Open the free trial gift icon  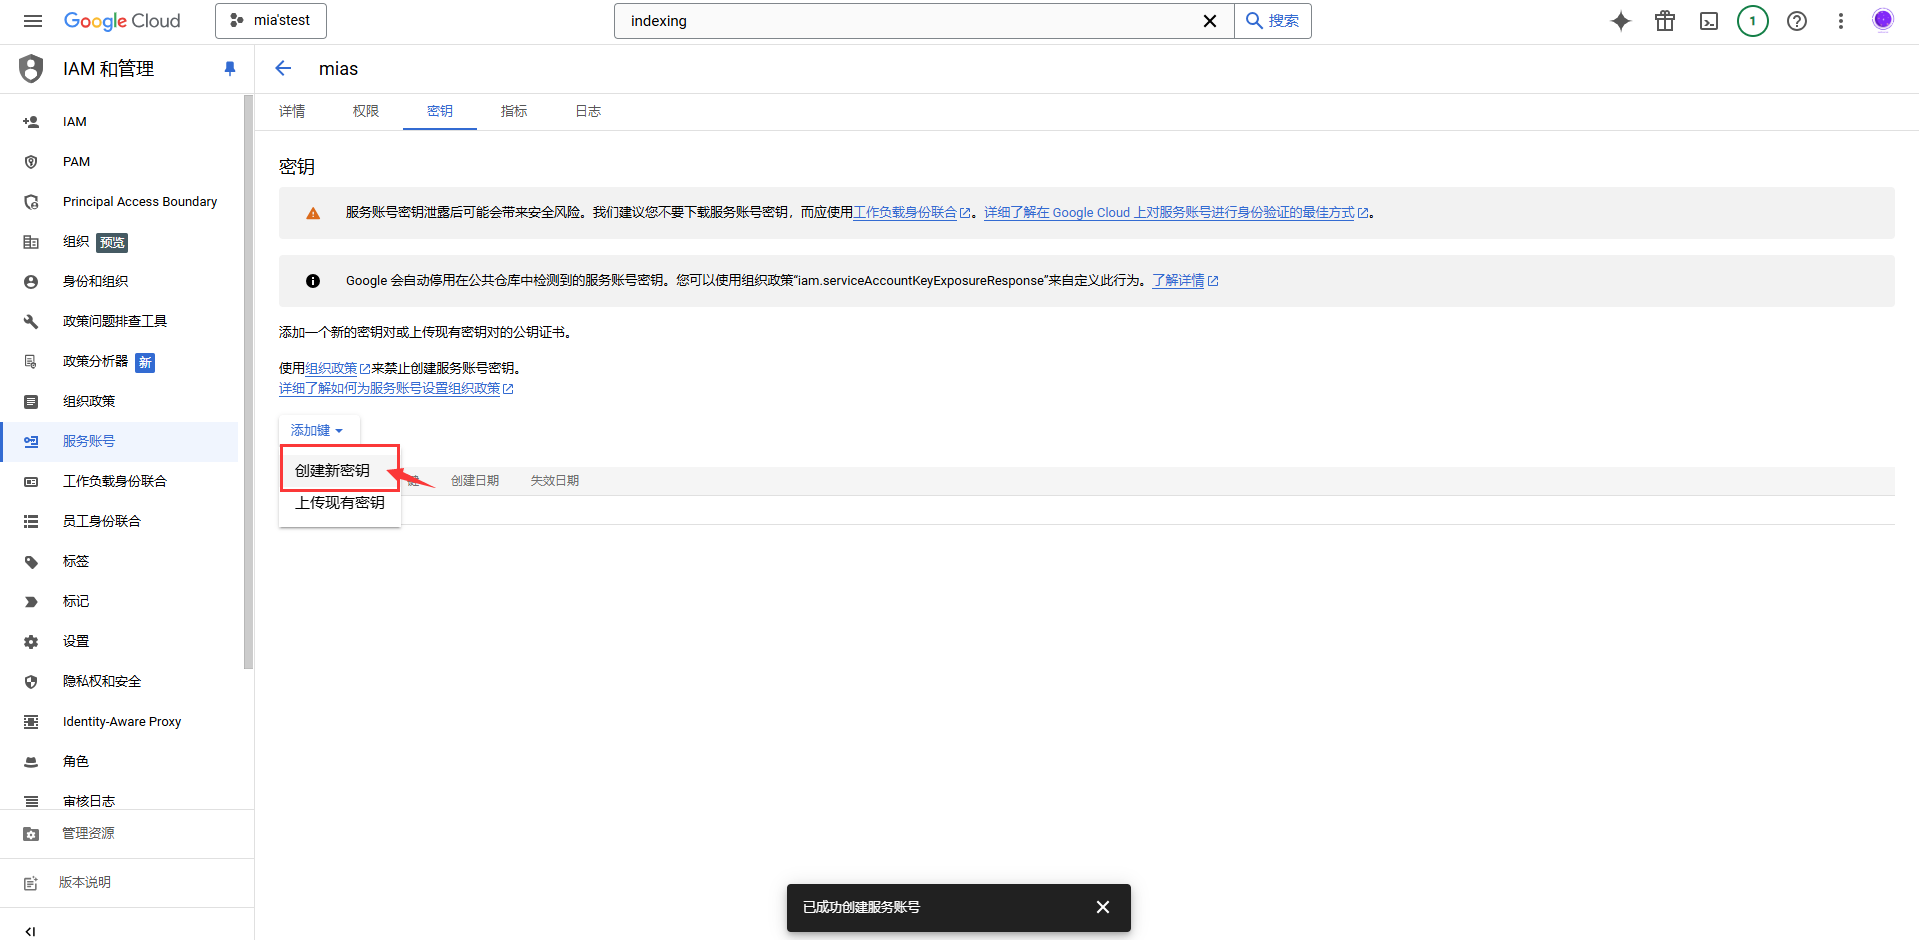(x=1665, y=21)
